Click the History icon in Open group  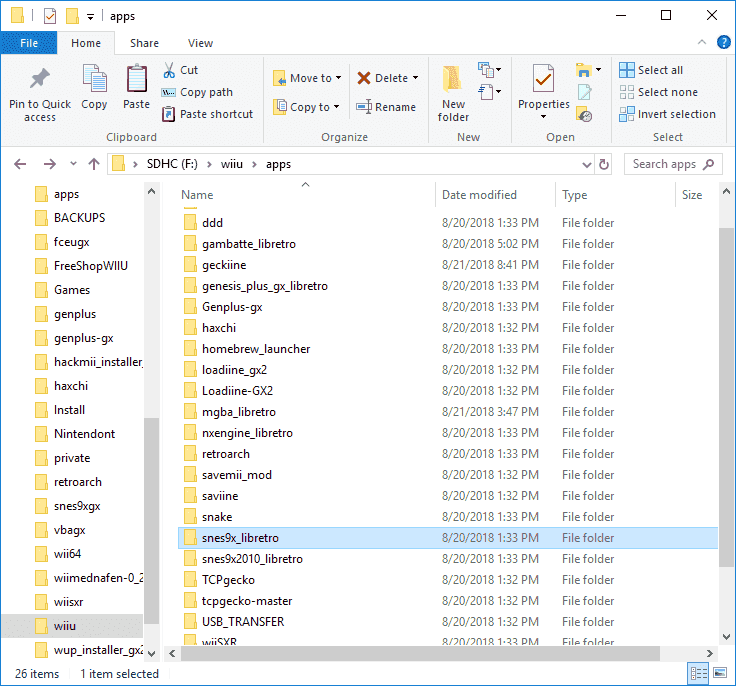point(585,114)
